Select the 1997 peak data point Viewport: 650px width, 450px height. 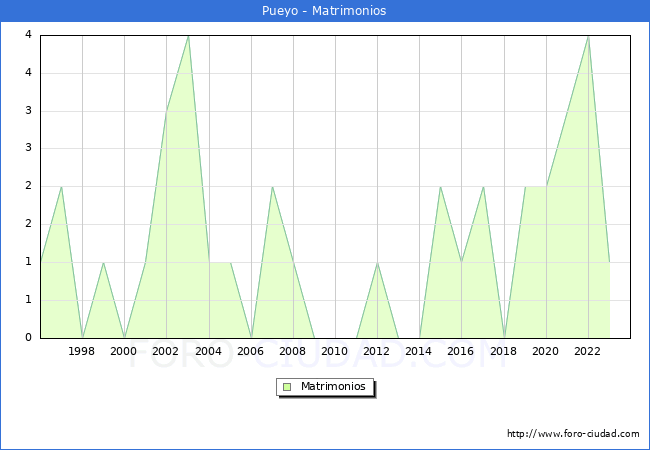pos(62,187)
